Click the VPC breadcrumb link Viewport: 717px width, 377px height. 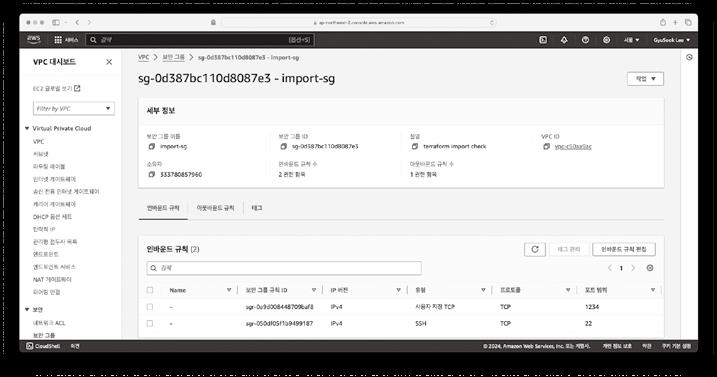coord(144,57)
